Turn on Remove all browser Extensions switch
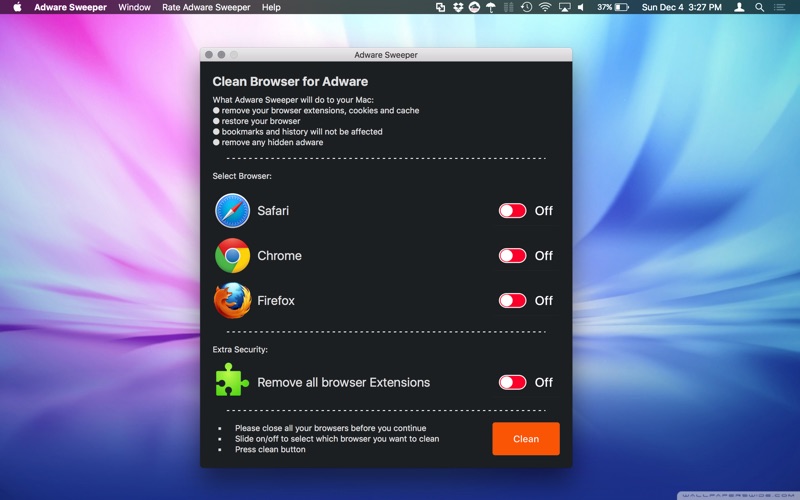Image resolution: width=800 pixels, height=500 pixels. pos(512,382)
